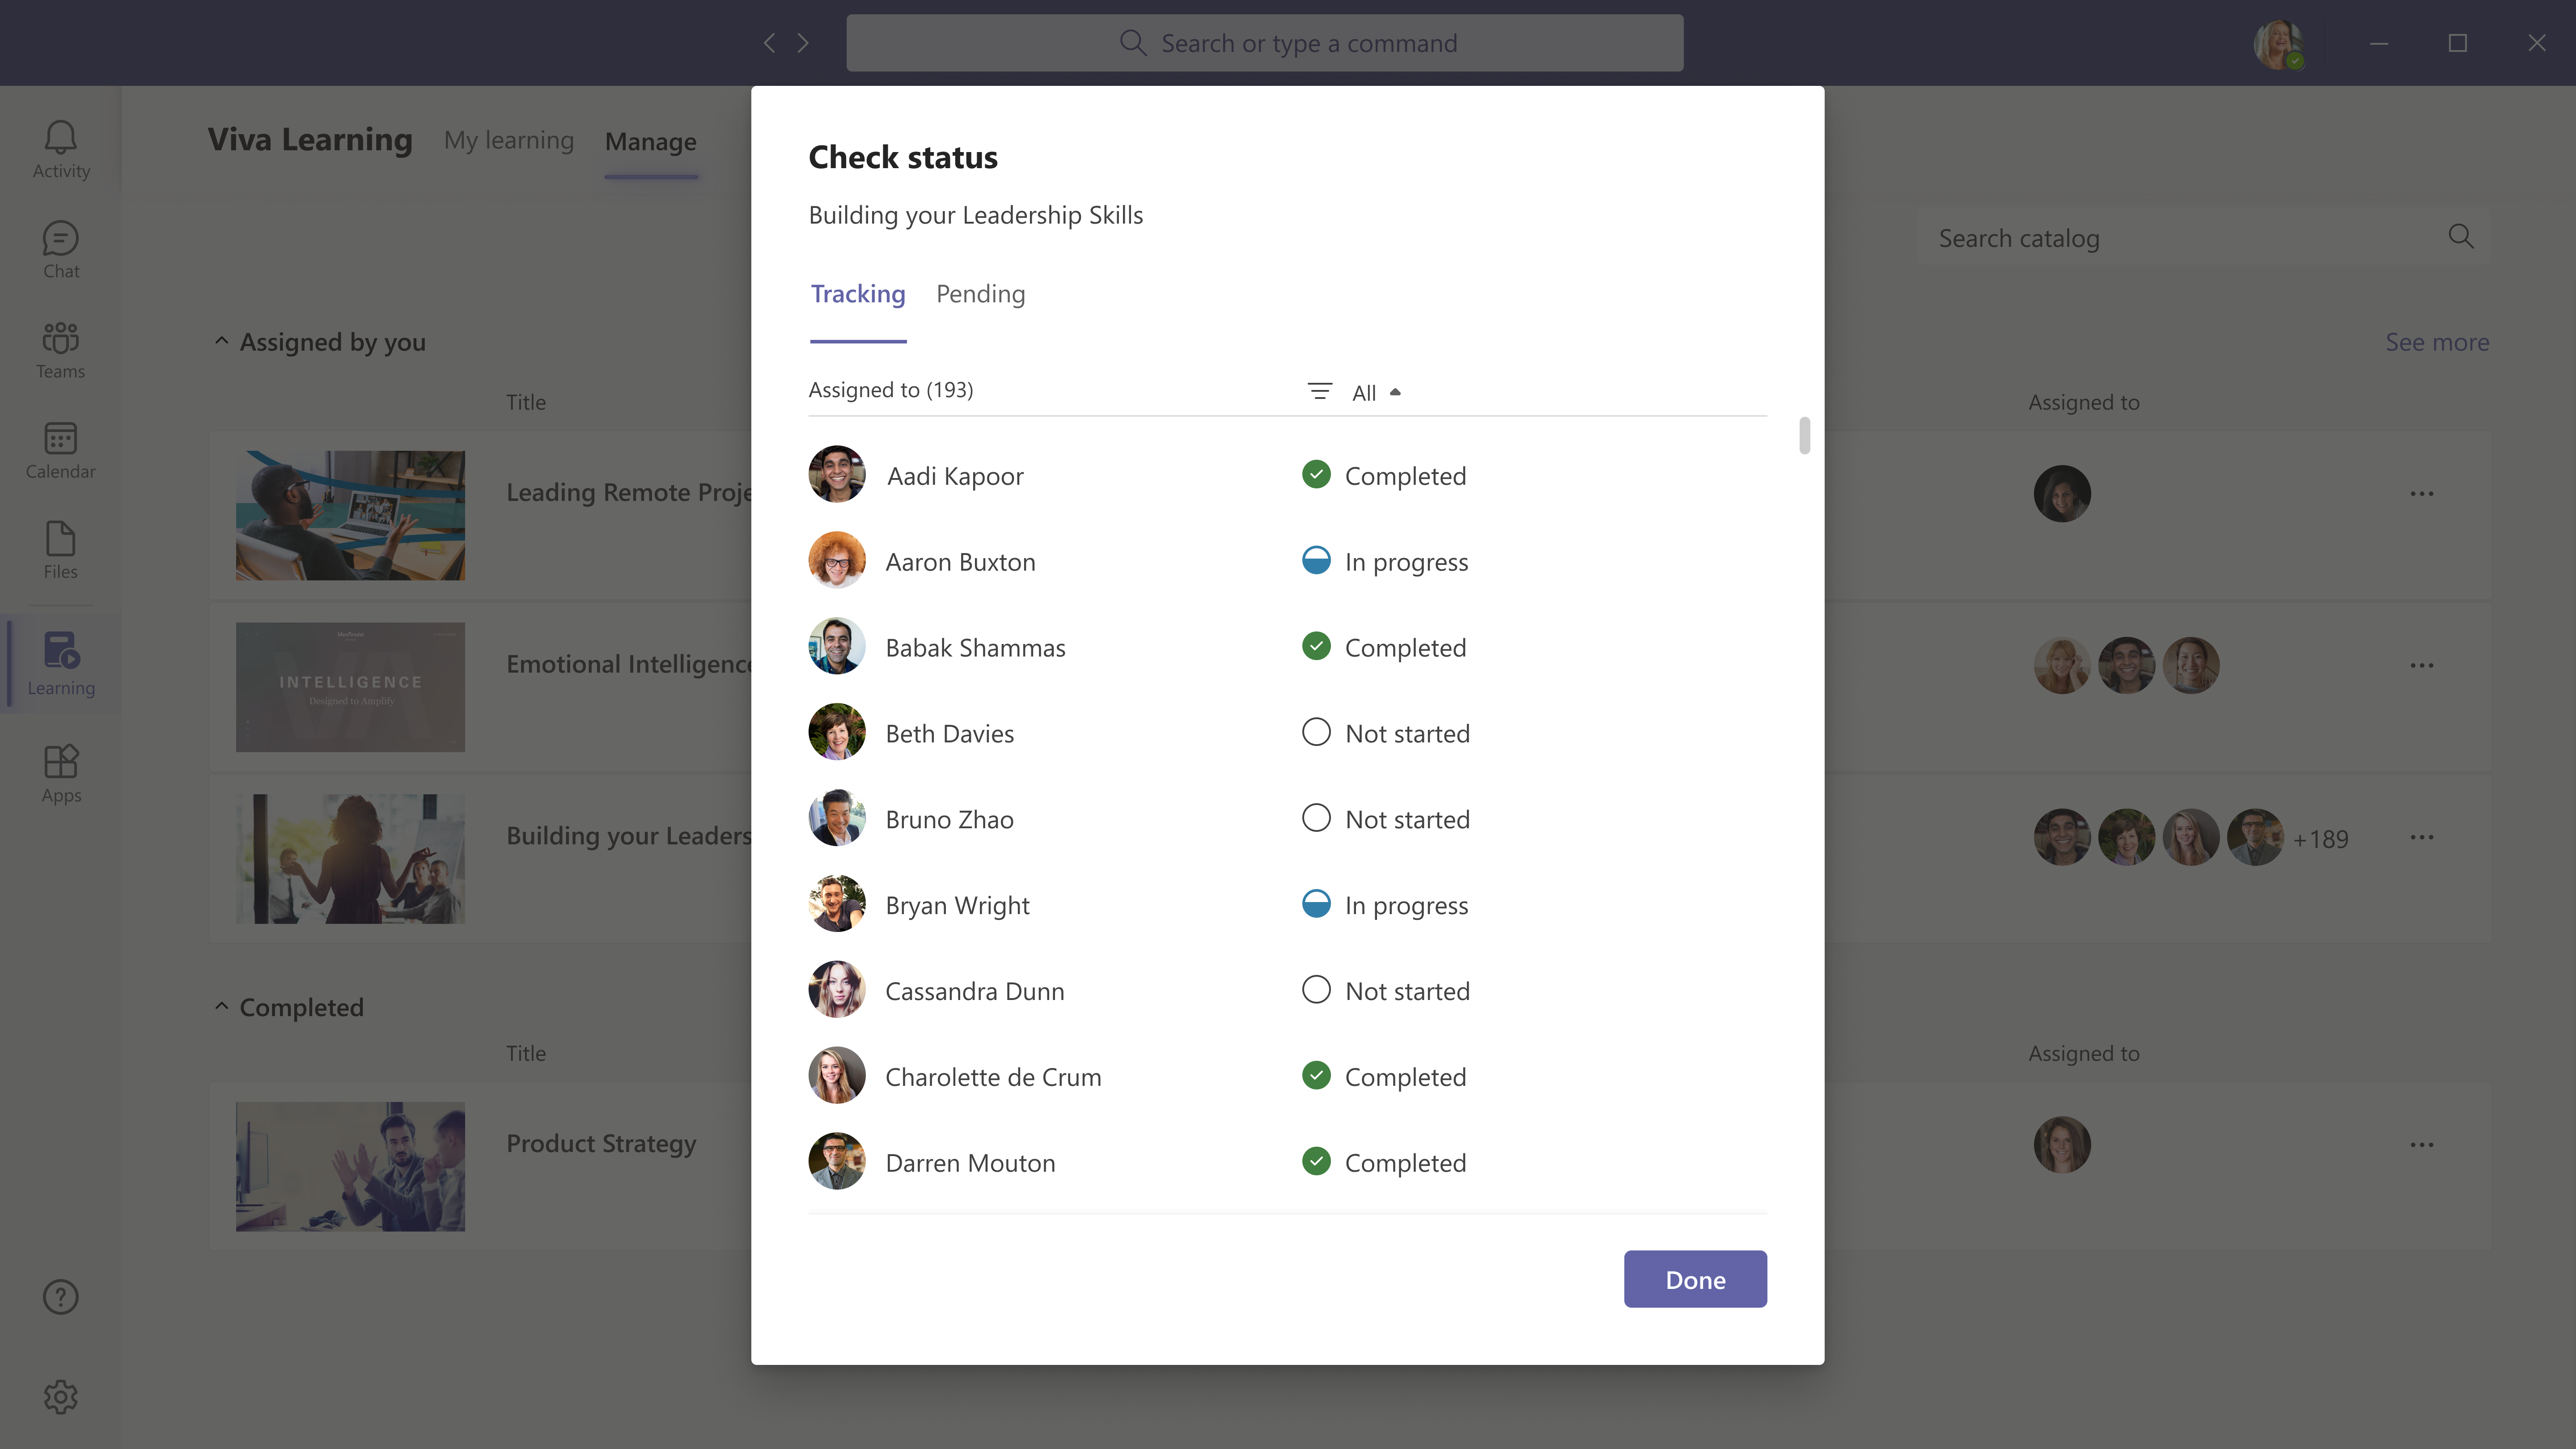Click the Help question mark icon
Image resolution: width=2576 pixels, height=1449 pixels.
click(x=61, y=1296)
